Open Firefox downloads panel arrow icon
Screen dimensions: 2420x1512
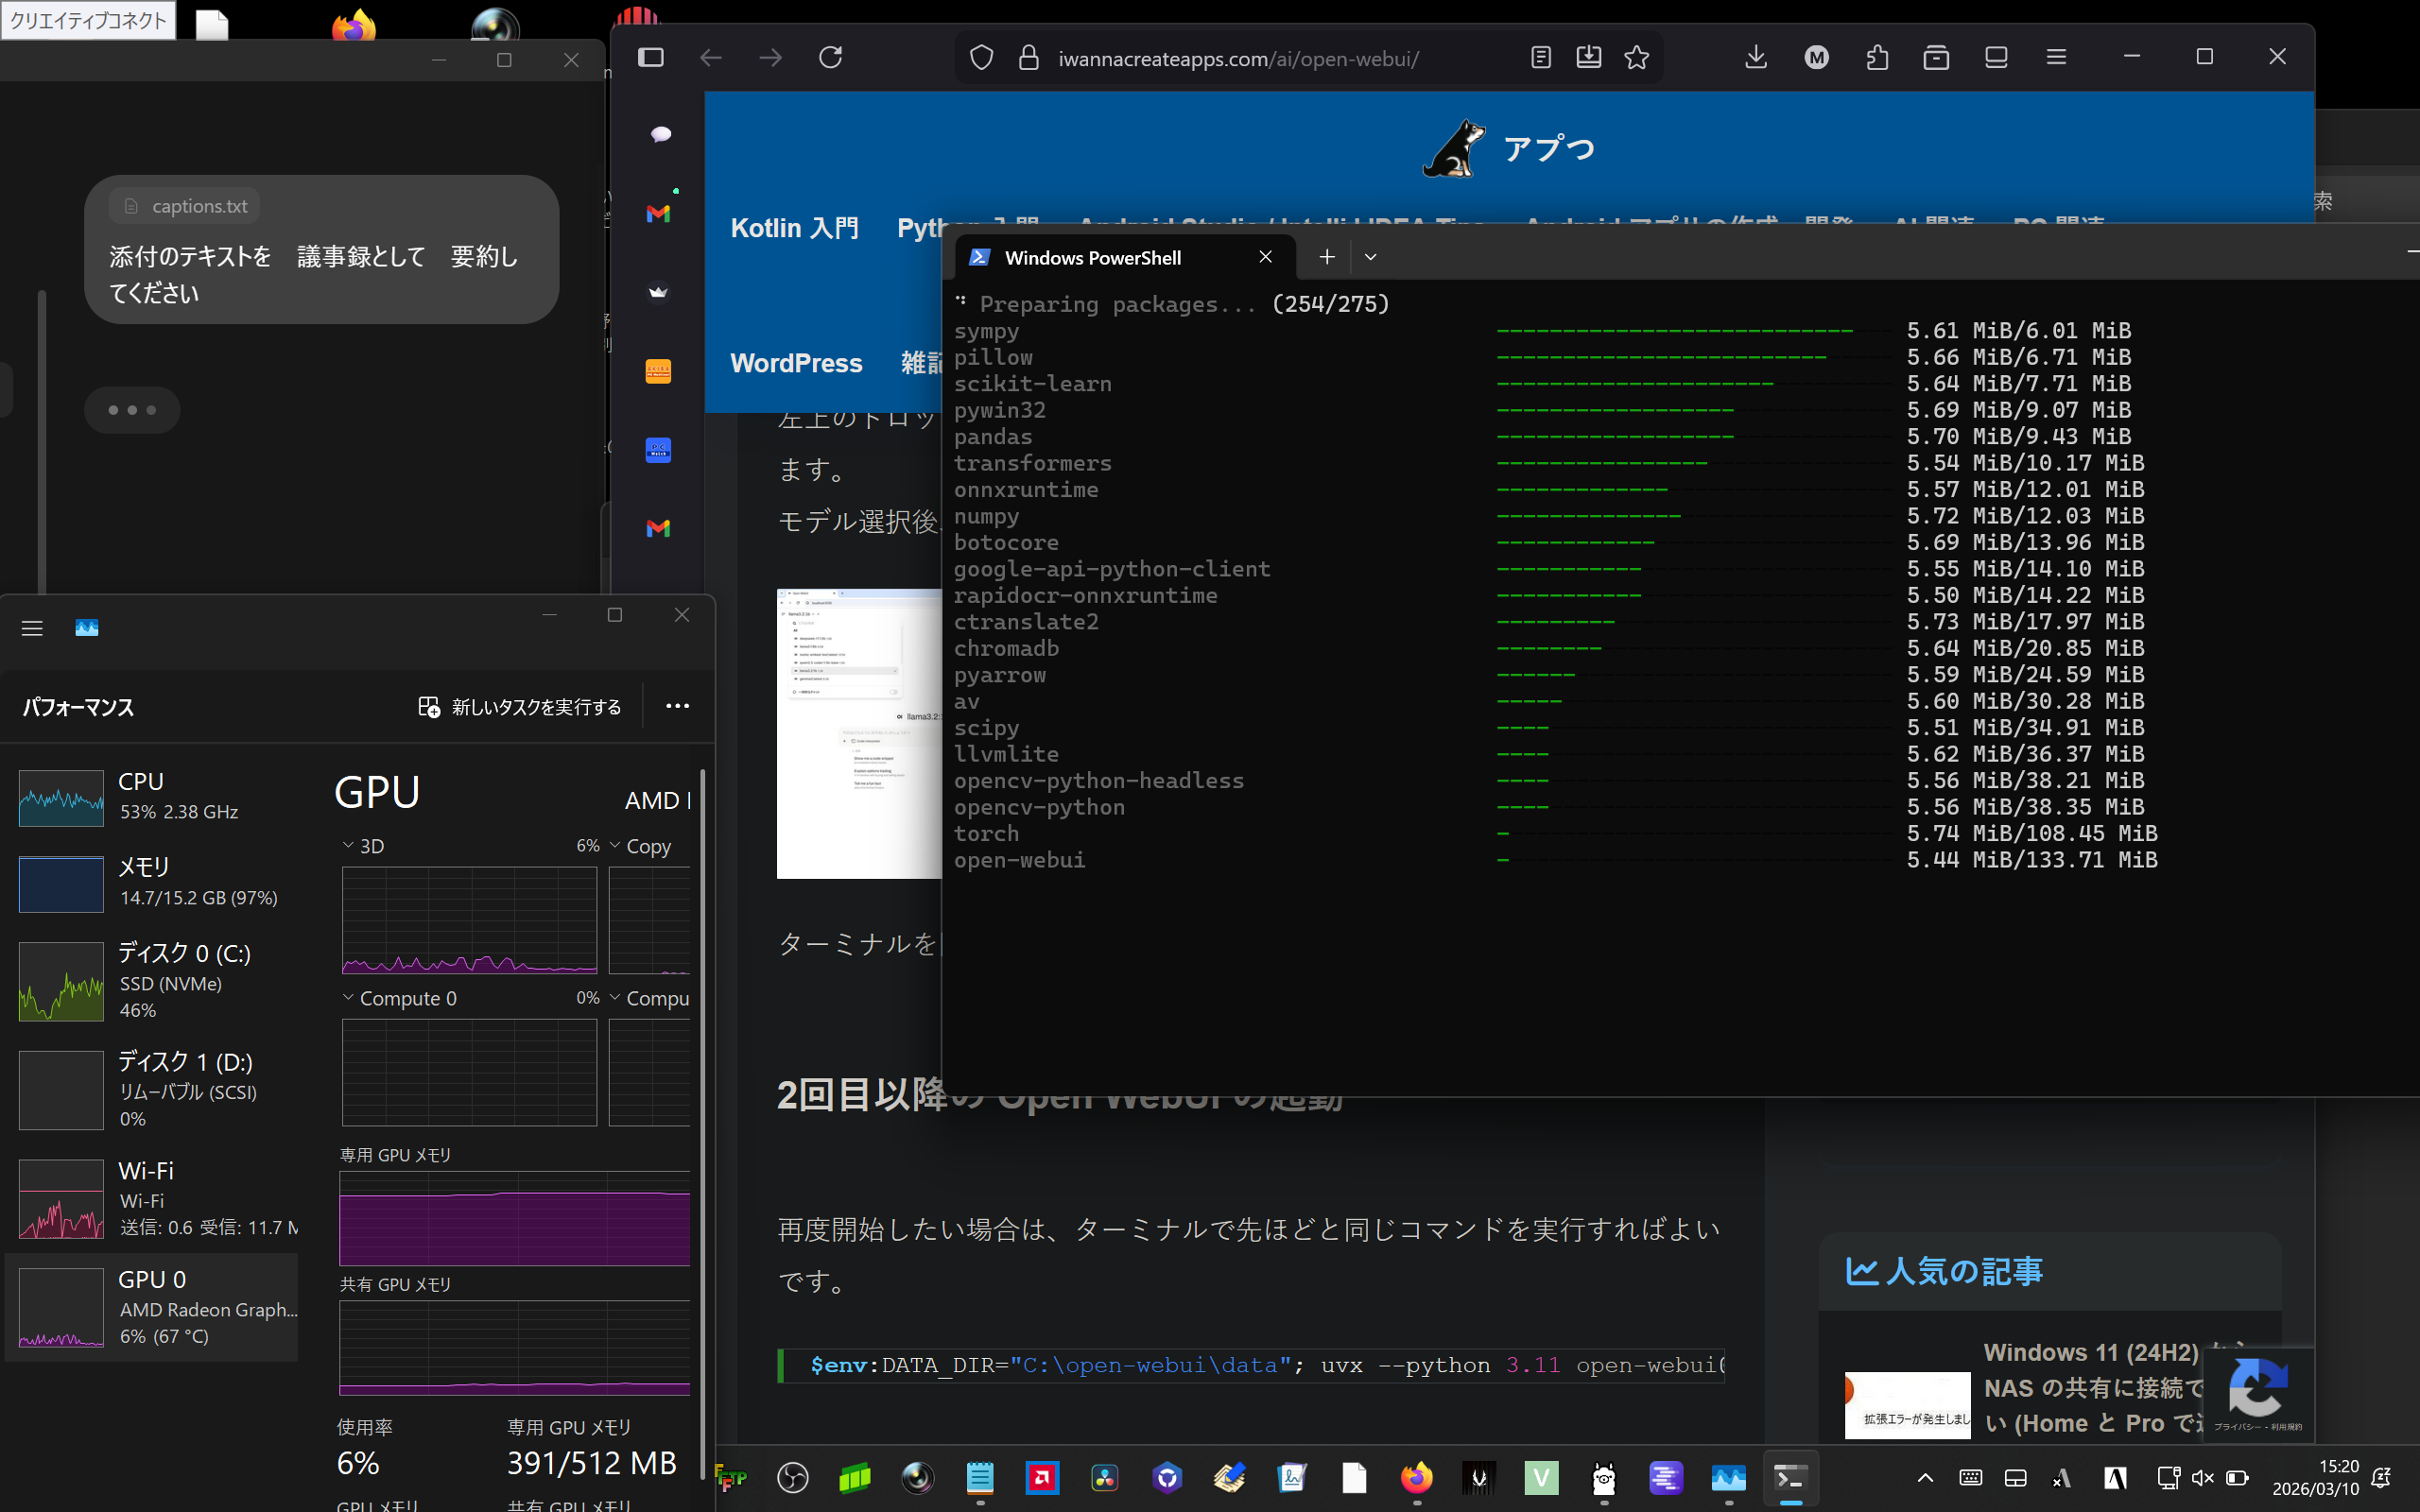(1756, 58)
